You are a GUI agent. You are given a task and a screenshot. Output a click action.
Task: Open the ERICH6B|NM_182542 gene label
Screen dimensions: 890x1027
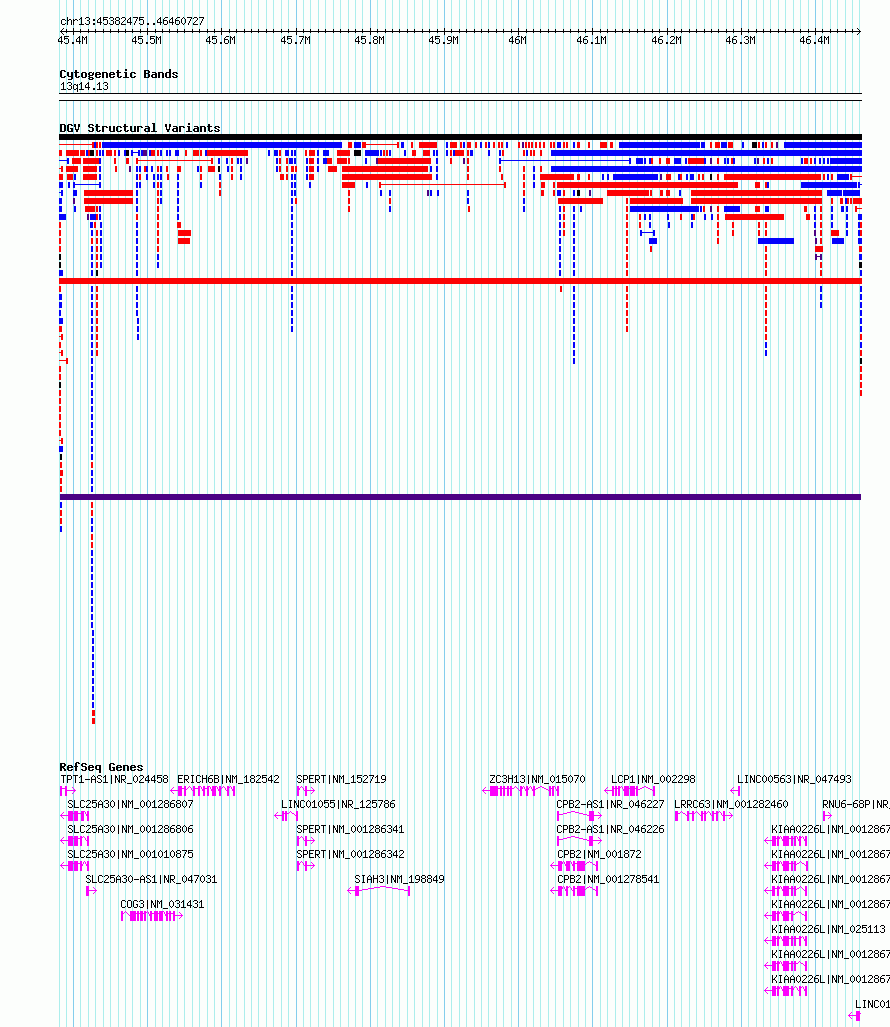[x=229, y=779]
